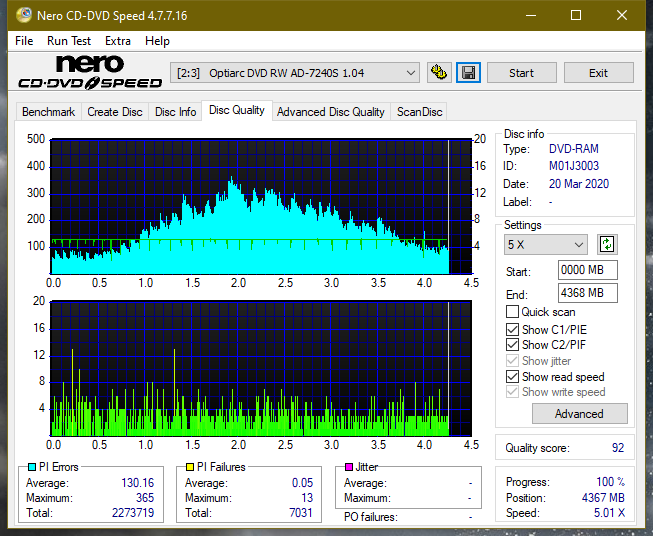Click the disc type DVD-RAM value
The image size is (653, 536).
tap(573, 149)
